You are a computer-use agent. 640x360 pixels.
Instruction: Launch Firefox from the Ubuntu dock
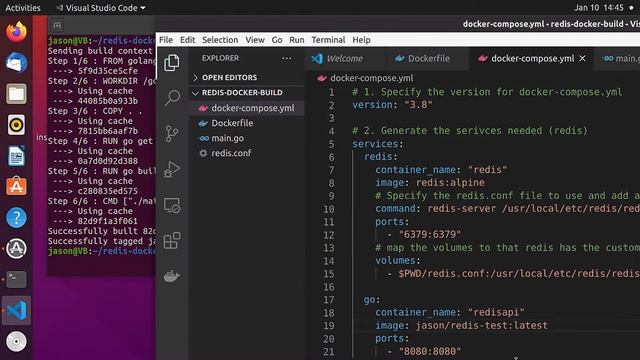16,32
